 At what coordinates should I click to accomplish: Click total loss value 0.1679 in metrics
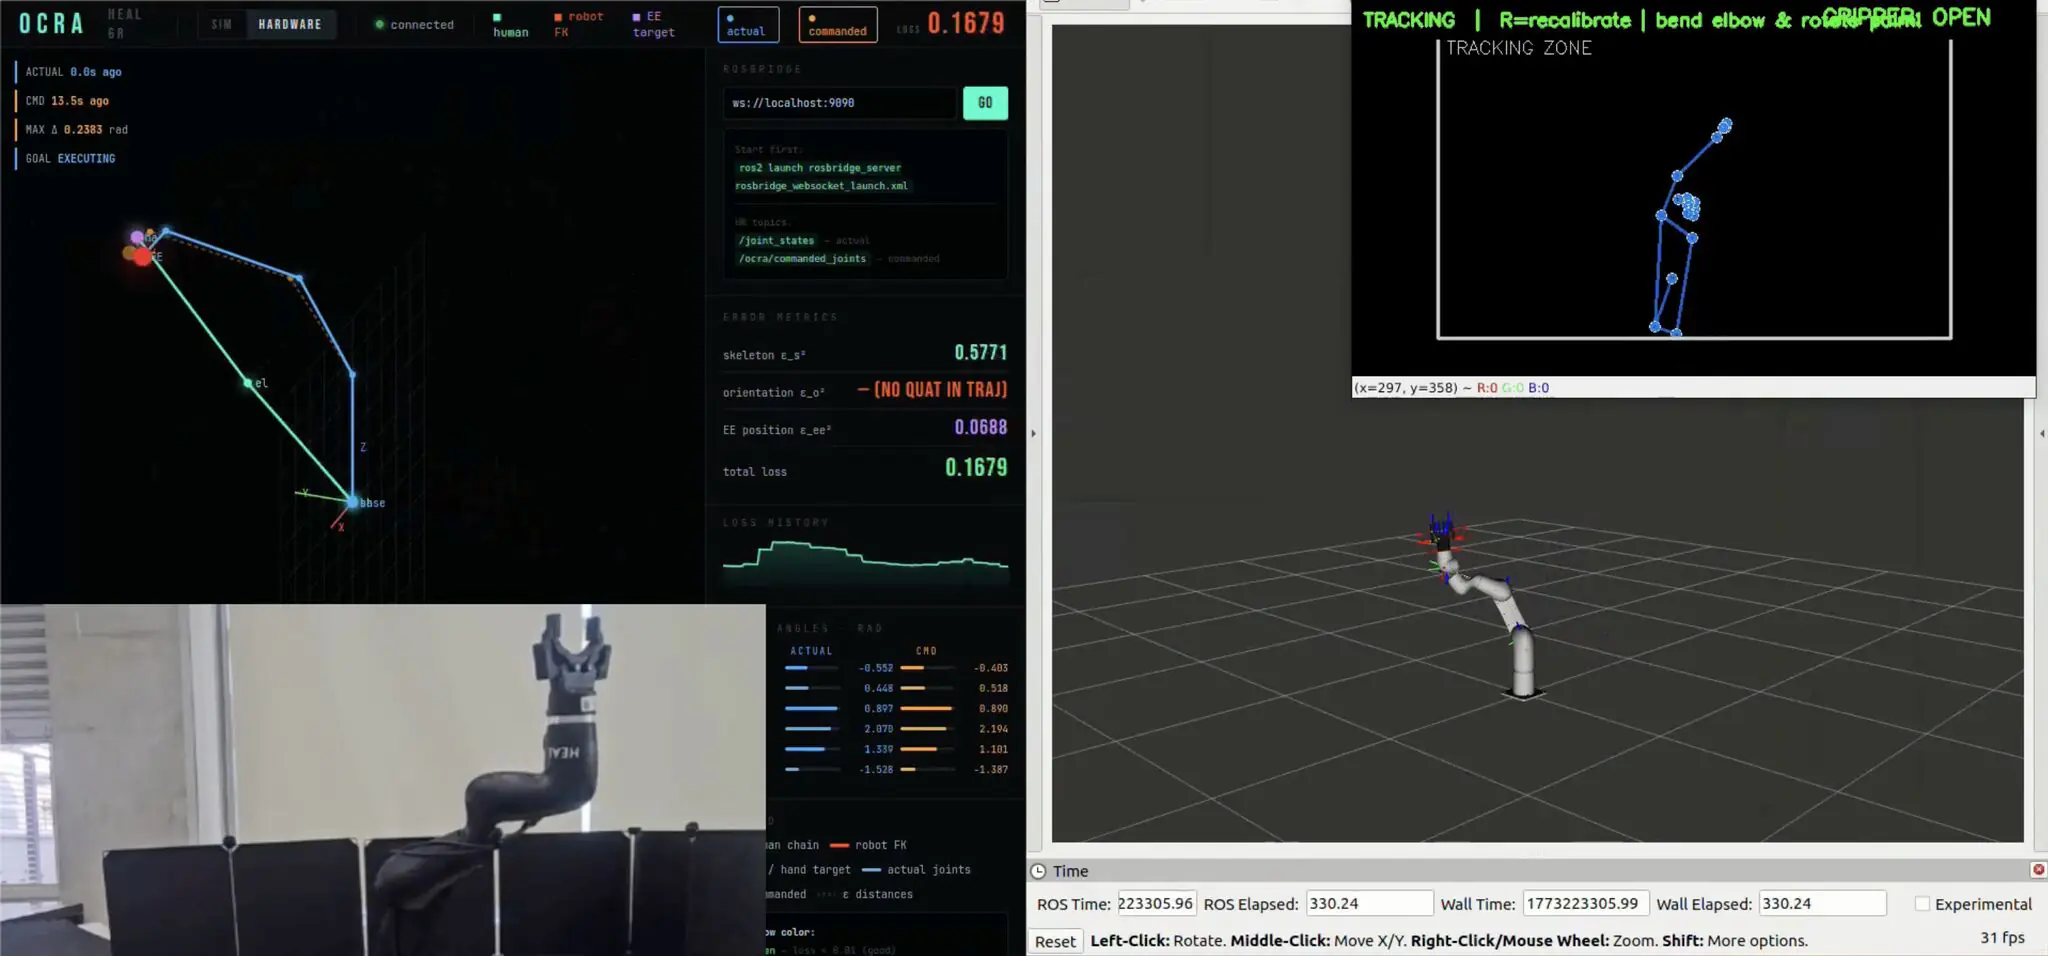click(976, 467)
